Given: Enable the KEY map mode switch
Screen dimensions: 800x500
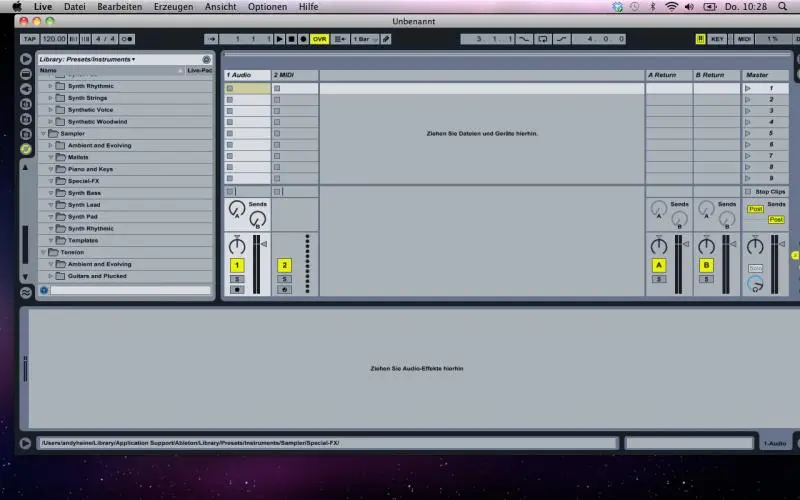Looking at the screenshot, I should 717,39.
